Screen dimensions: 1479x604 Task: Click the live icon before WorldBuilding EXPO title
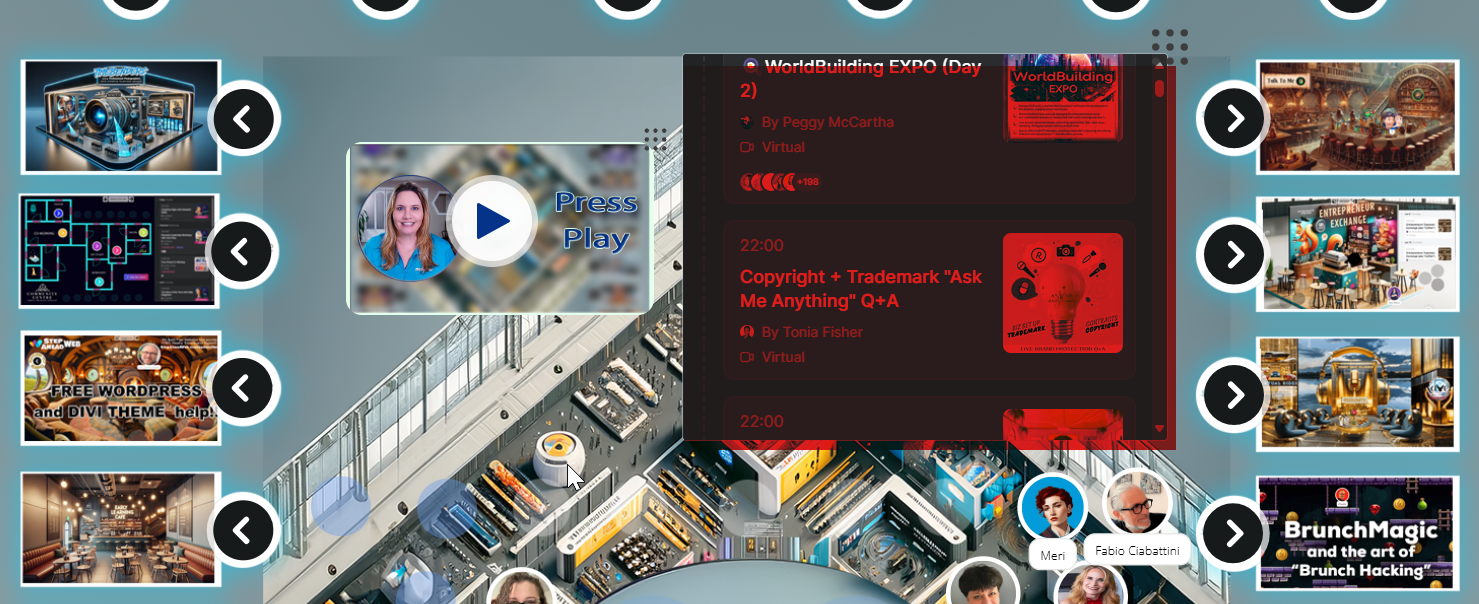tap(750, 66)
